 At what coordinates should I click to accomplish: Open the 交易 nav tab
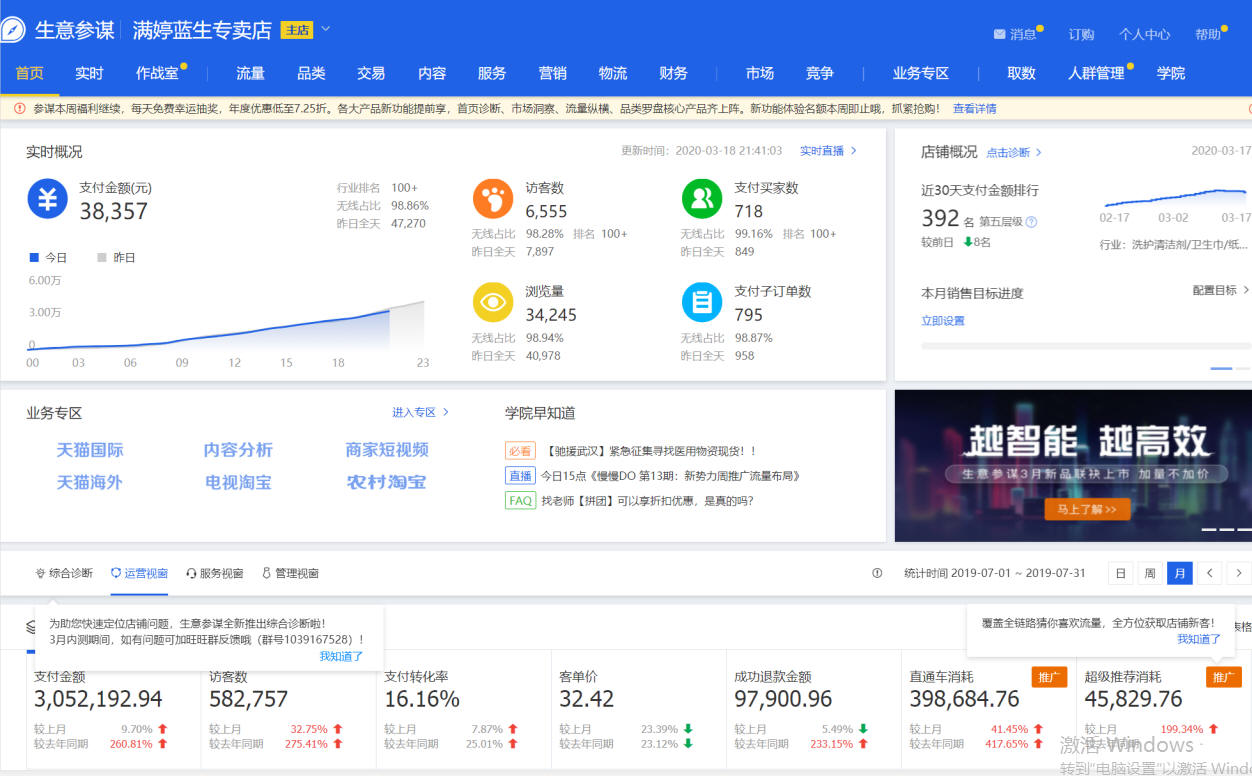click(371, 73)
